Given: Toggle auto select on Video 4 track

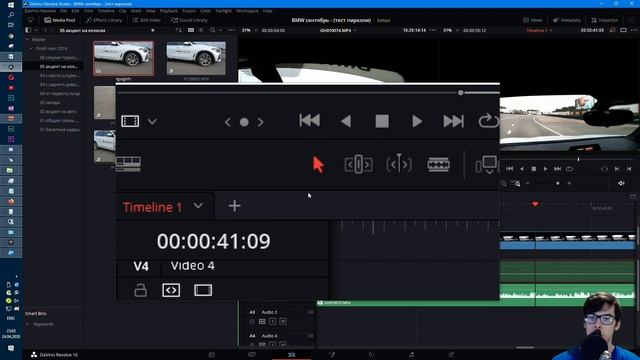Looking at the screenshot, I should point(171,290).
